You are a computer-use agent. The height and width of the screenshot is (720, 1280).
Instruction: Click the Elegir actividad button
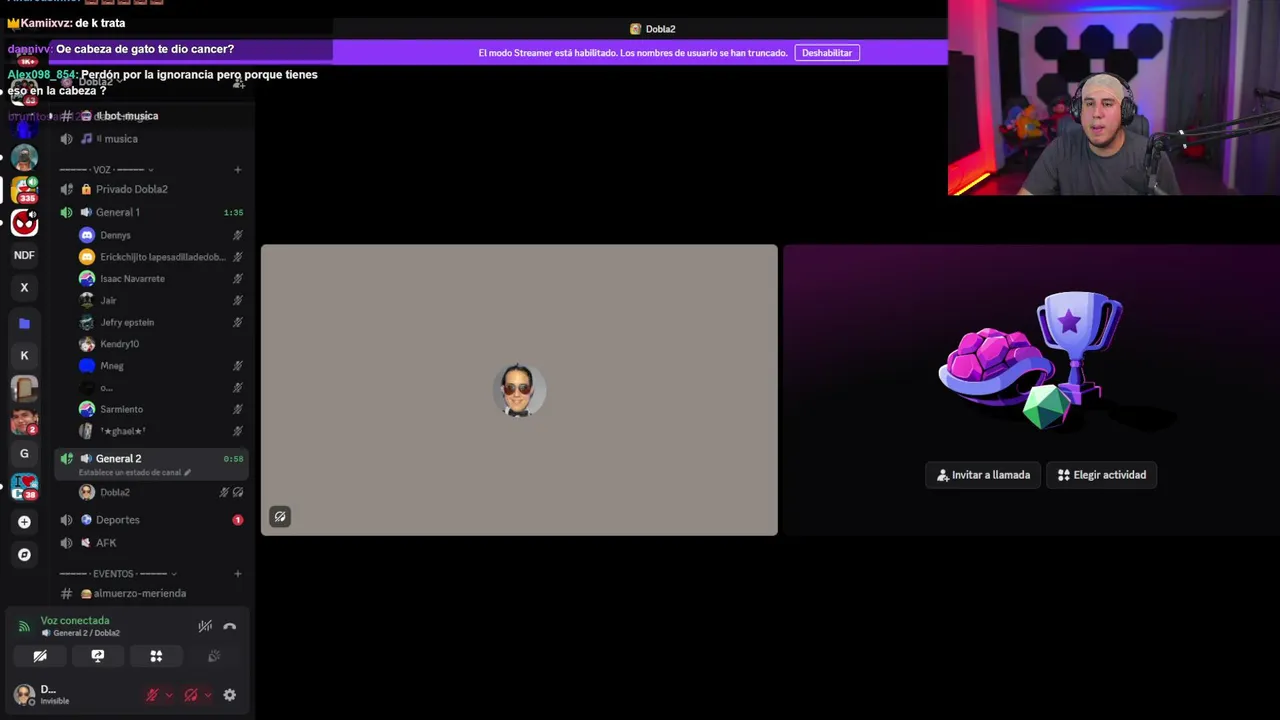[1102, 475]
